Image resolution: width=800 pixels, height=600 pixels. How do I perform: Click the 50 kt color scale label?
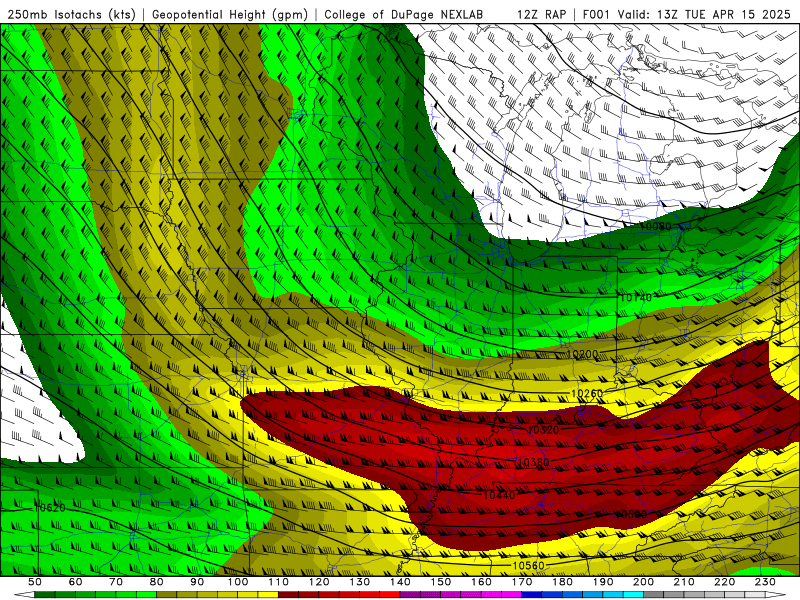(35, 582)
